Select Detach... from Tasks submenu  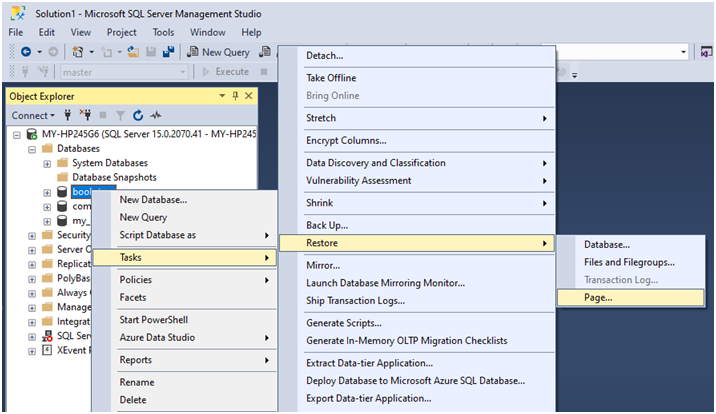point(417,56)
